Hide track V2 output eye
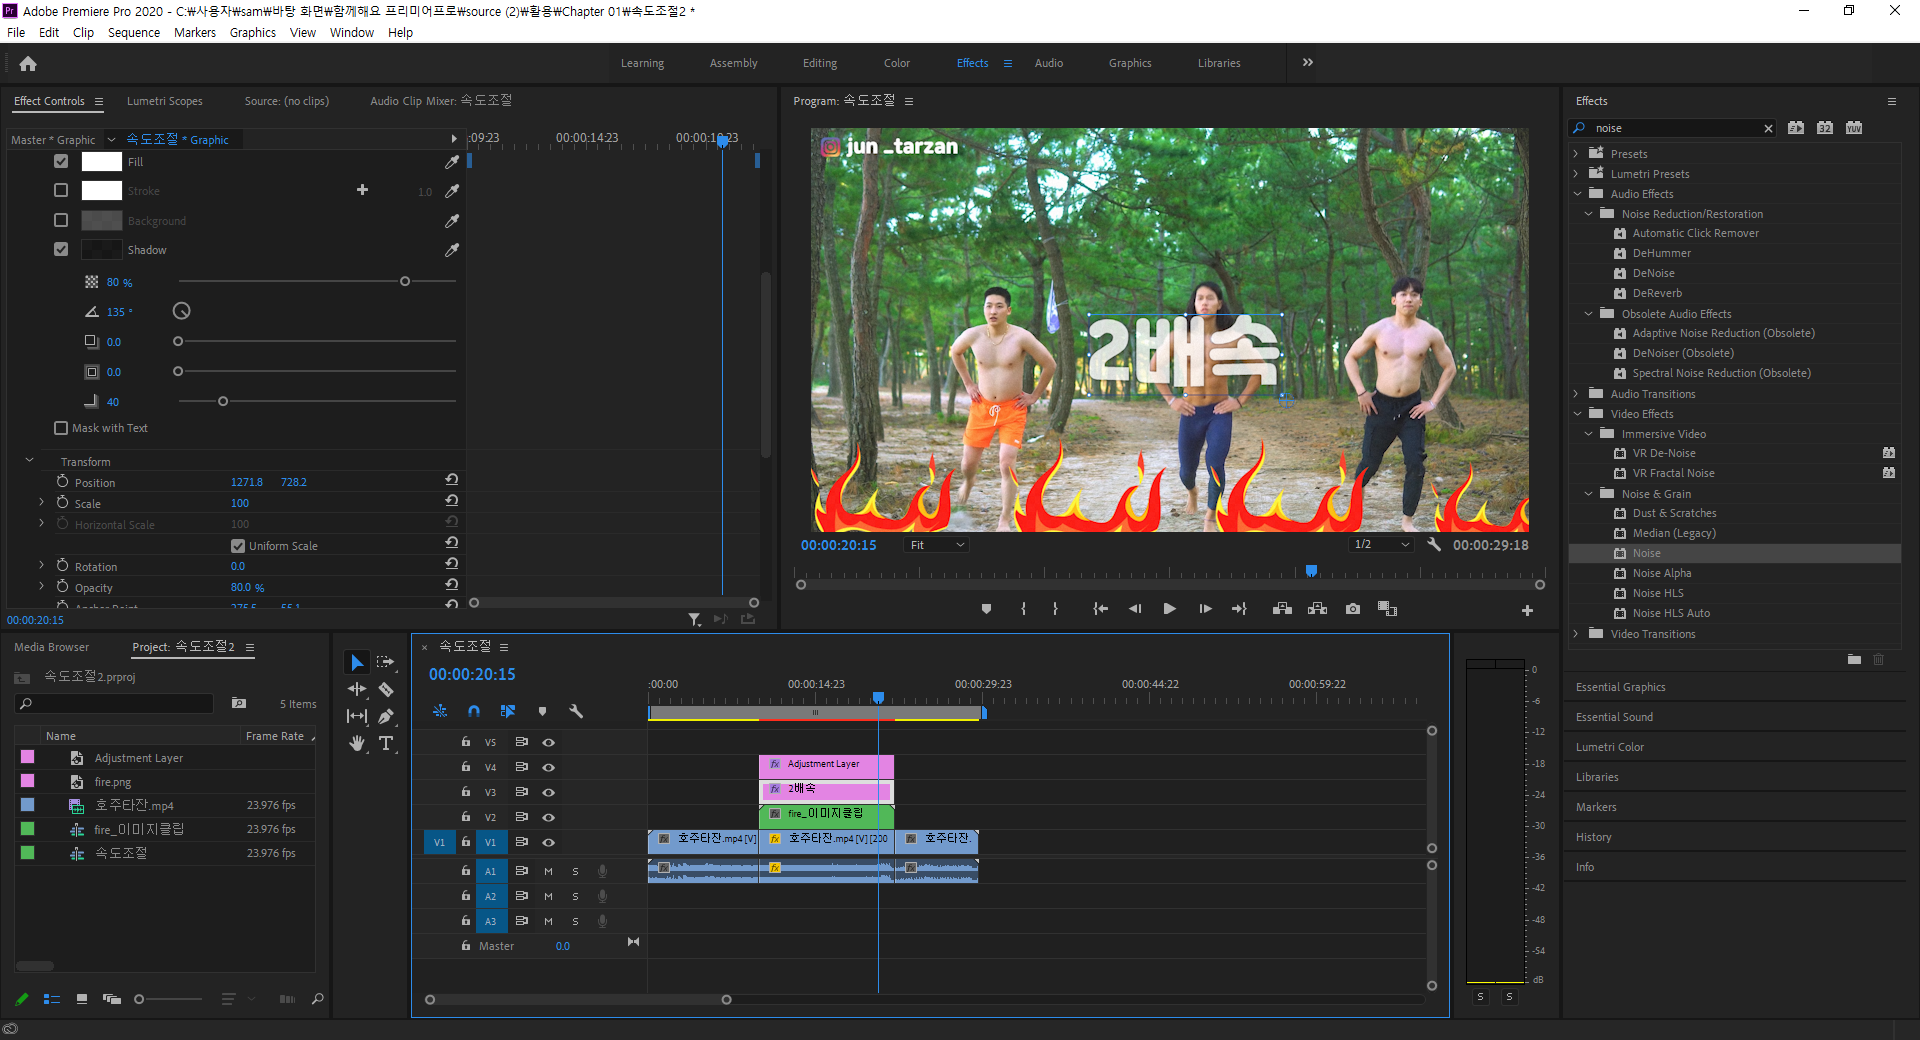The image size is (1920, 1040). coord(548,817)
